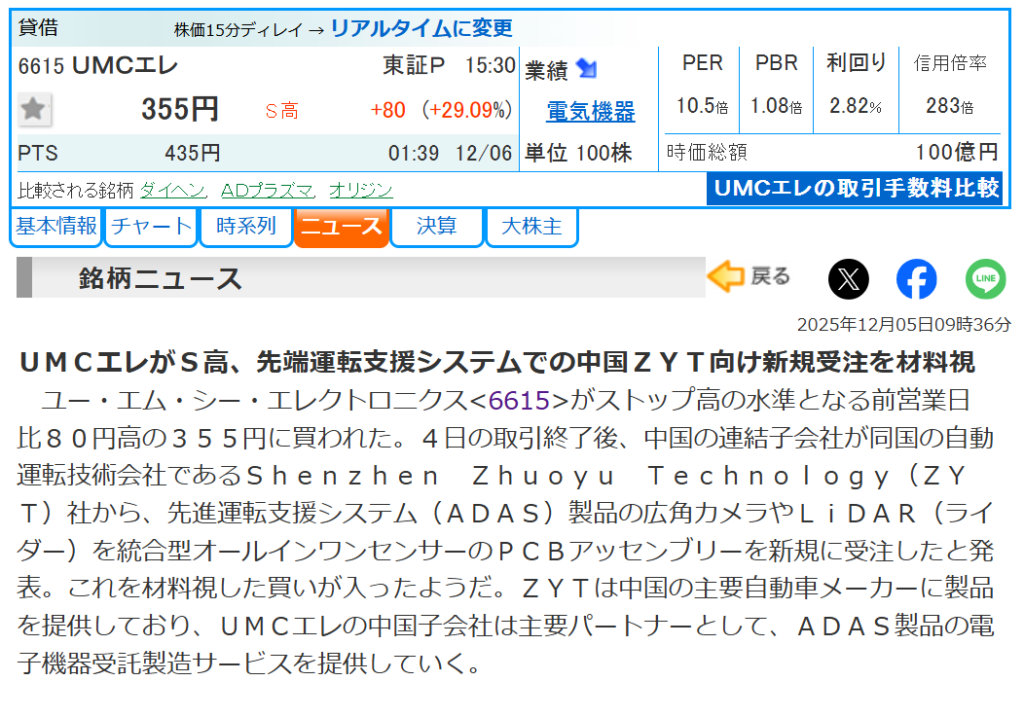Open compared stock オリジン
The width and height of the screenshot is (1024, 717).
tap(361, 190)
